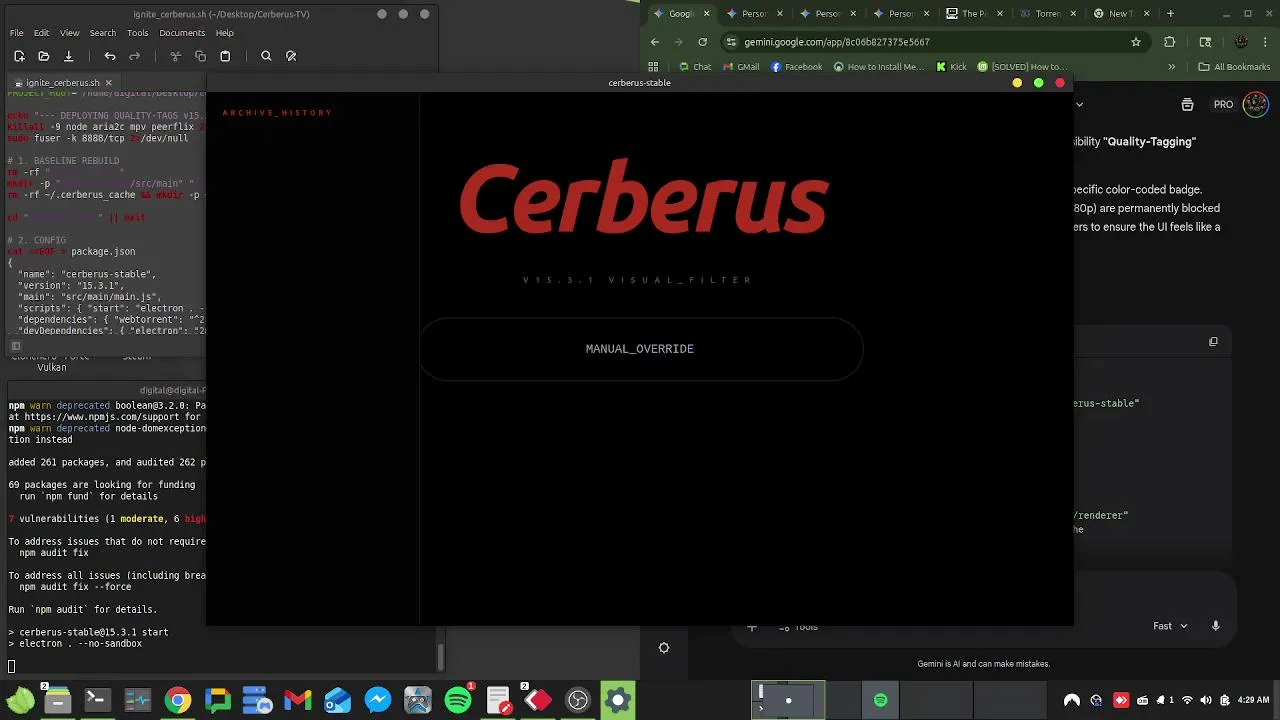Open the Chrome three-dot menu
Screen dimensions: 1280x720
tap(1266, 42)
